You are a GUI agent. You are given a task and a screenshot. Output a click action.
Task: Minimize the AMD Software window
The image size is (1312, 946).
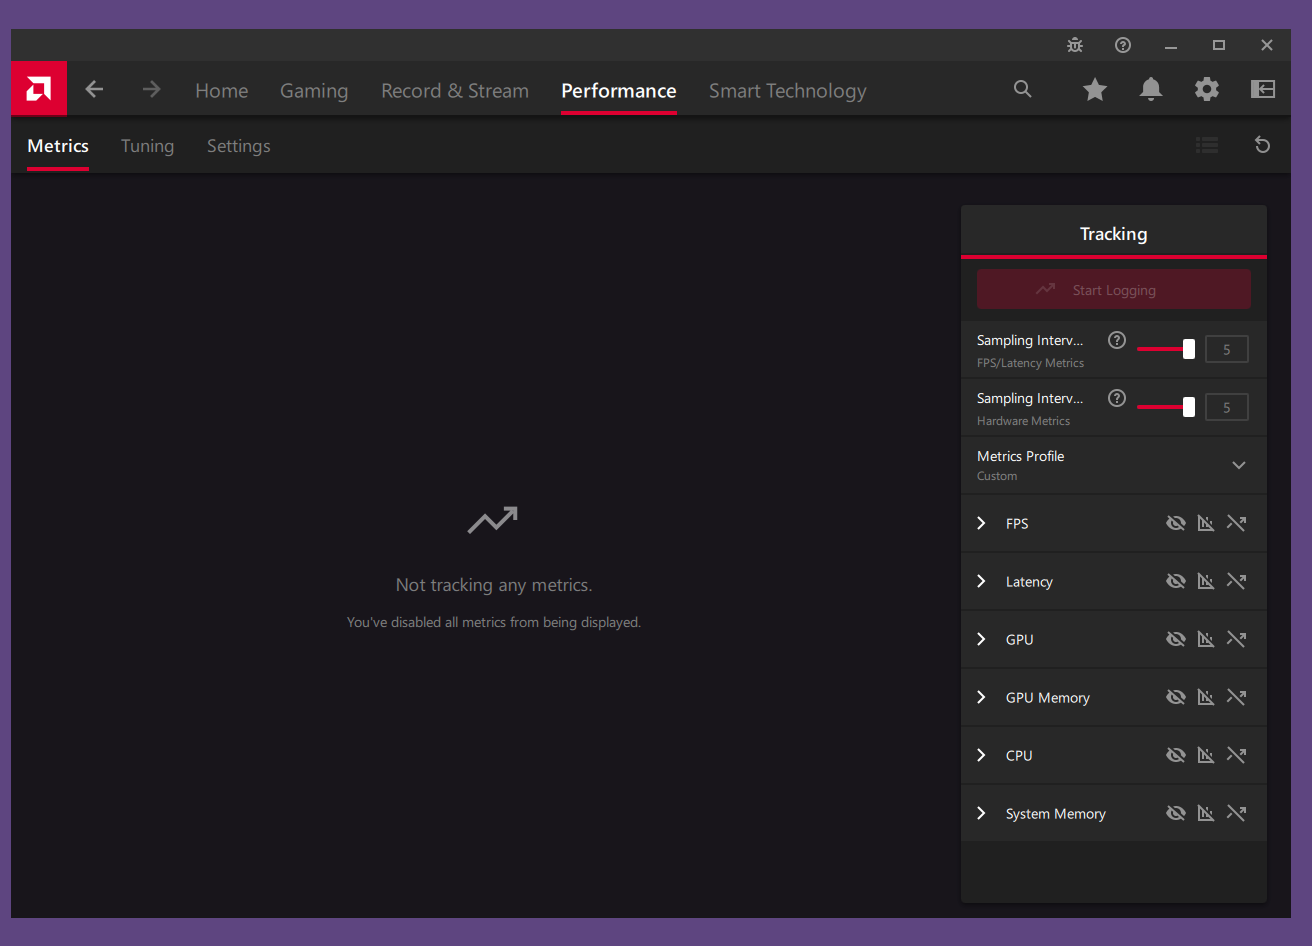[x=1171, y=45]
